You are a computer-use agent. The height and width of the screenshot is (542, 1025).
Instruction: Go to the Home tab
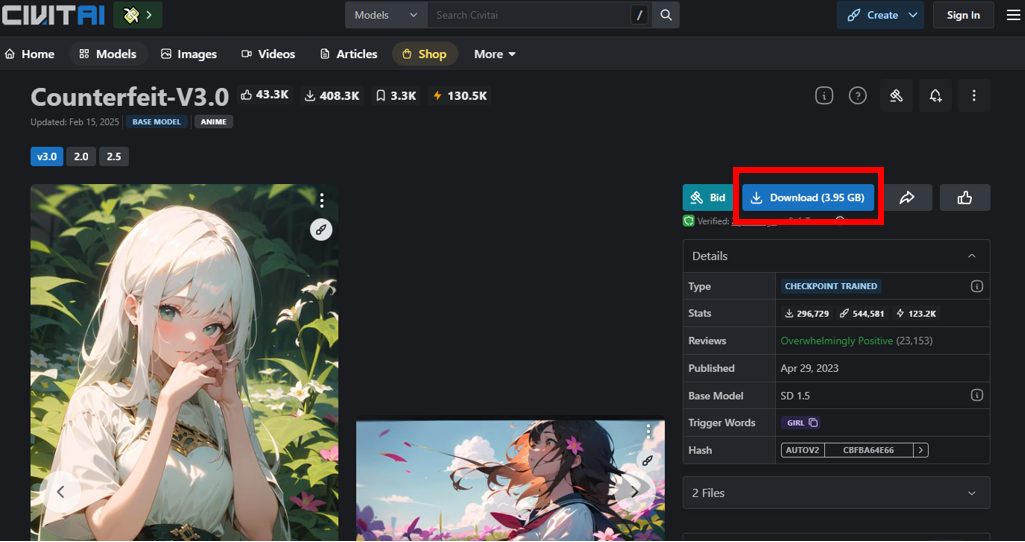(x=29, y=54)
